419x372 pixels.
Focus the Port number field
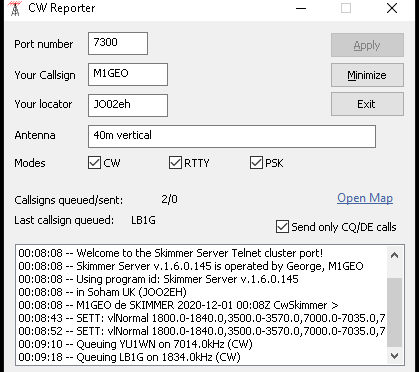118,43
